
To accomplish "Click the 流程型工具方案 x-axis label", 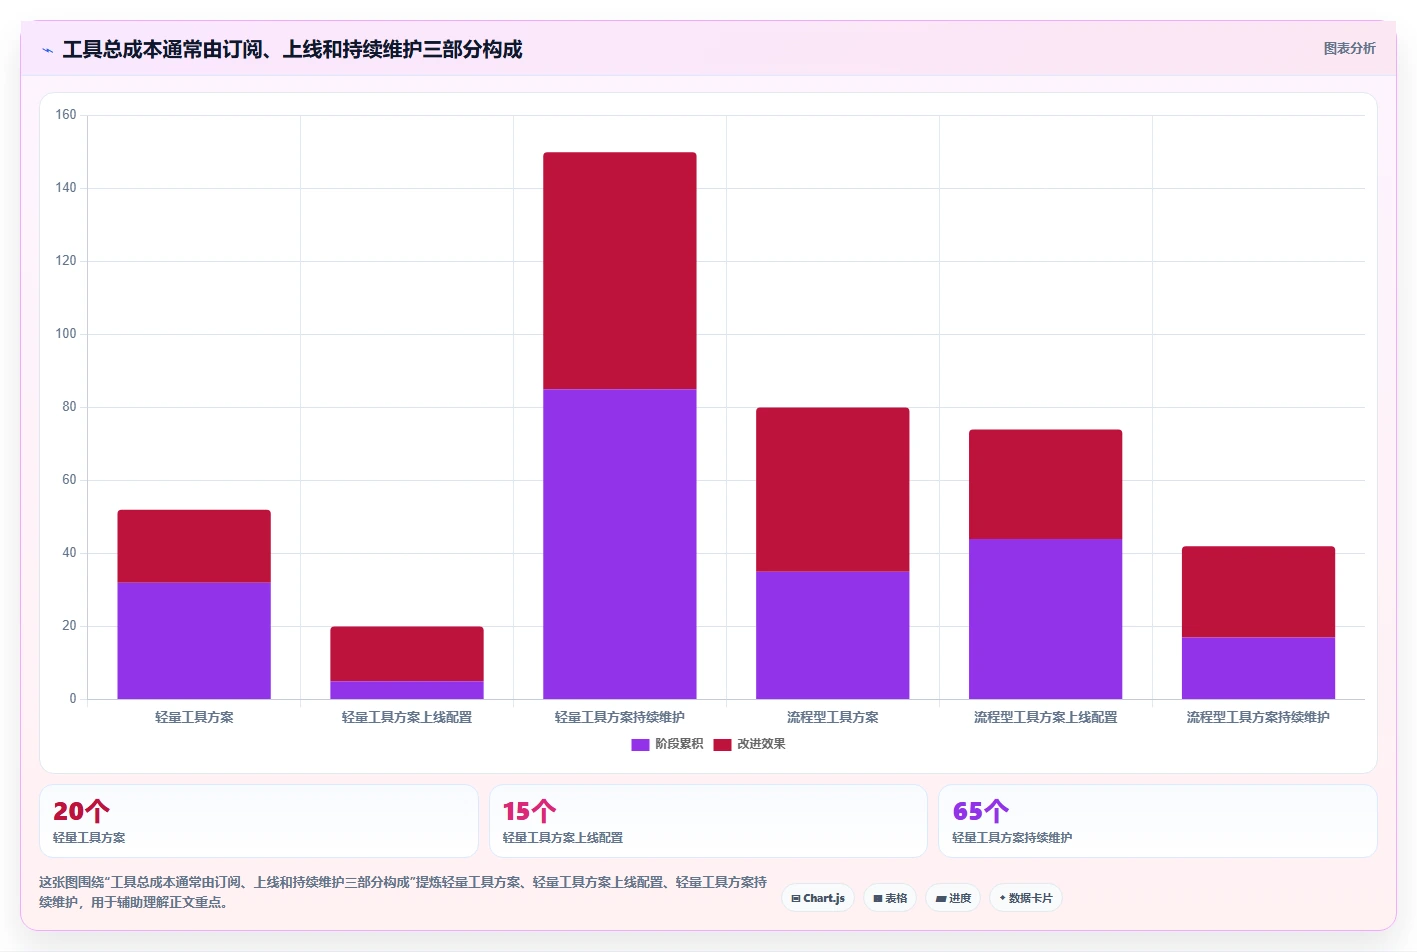I will click(x=833, y=717).
